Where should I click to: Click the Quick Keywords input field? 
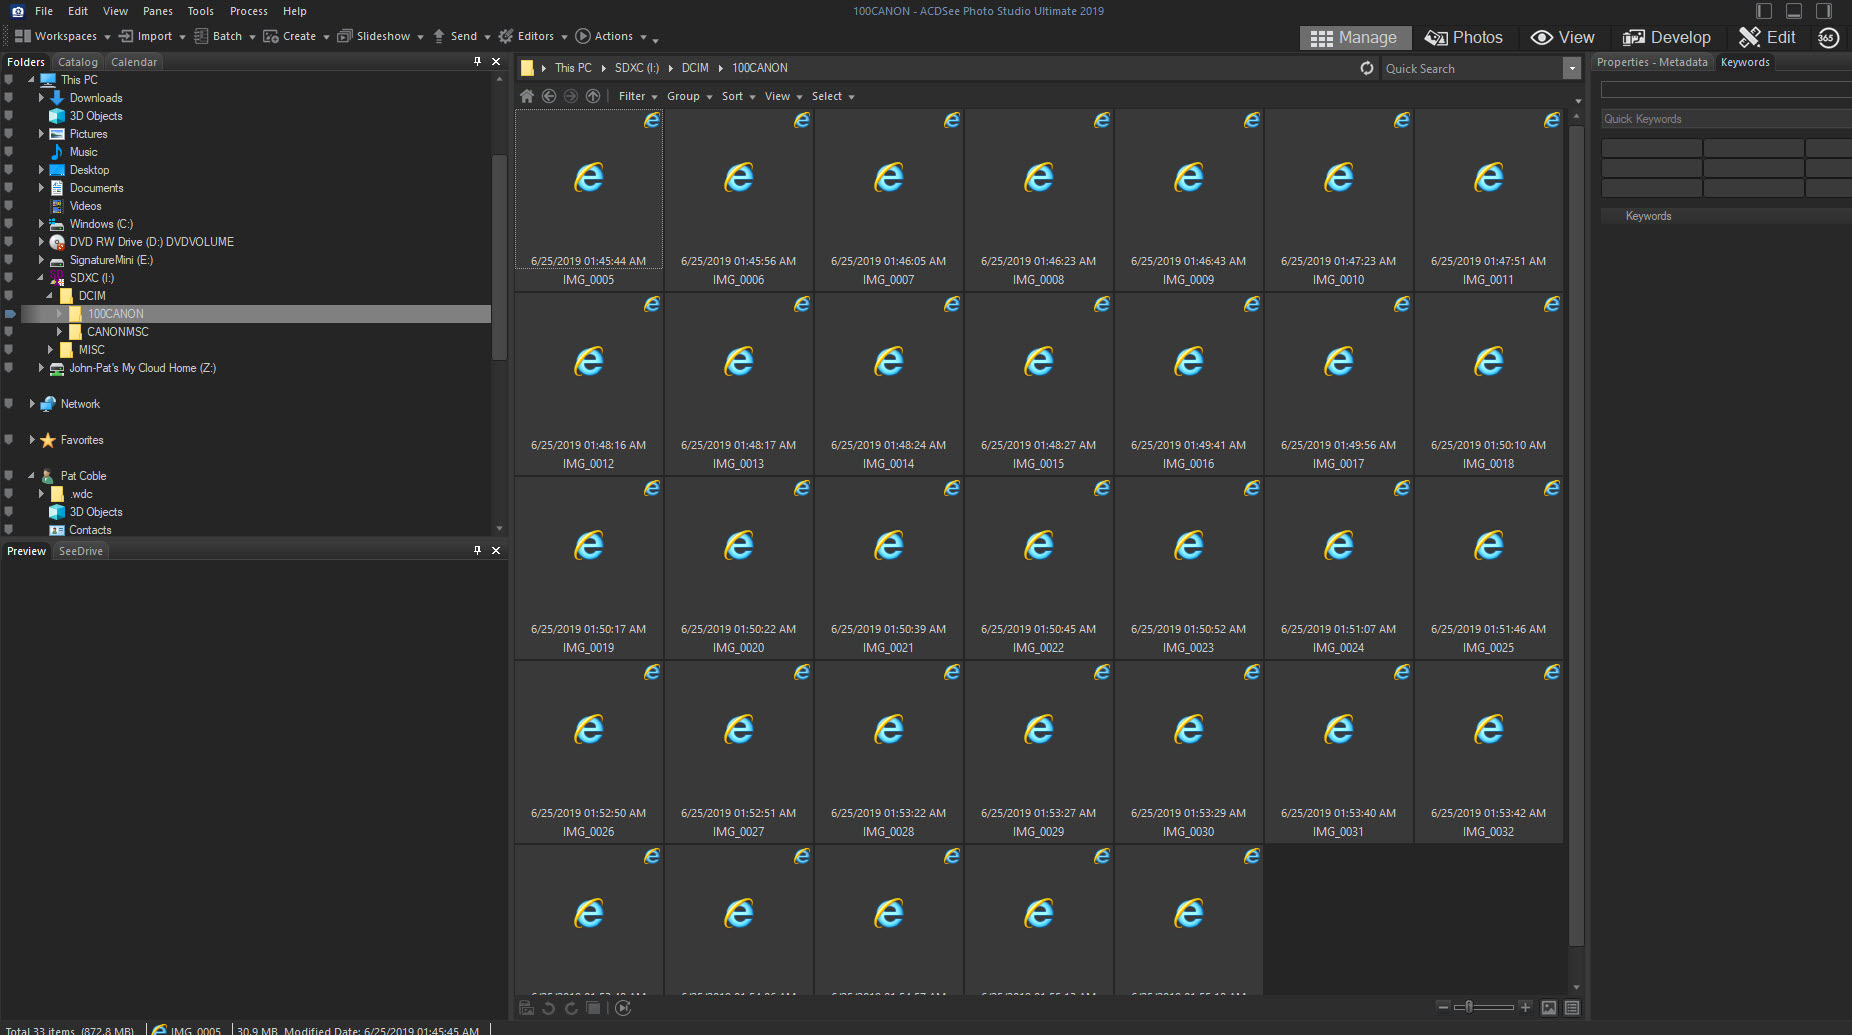[1726, 119]
